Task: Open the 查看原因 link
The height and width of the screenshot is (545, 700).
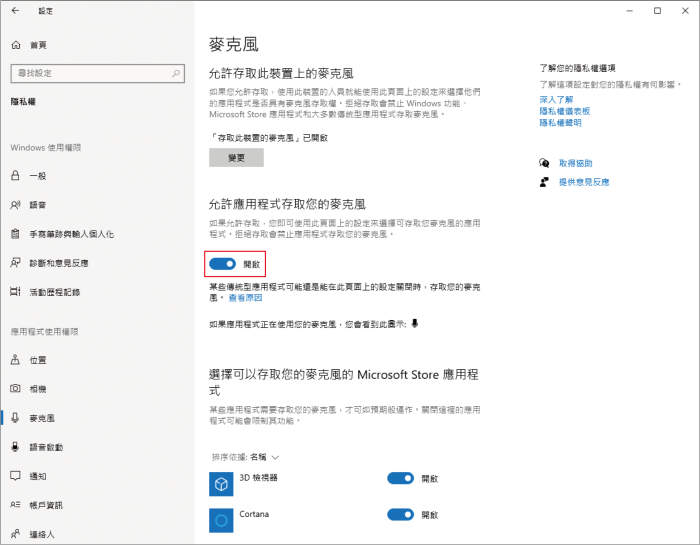Action: (x=245, y=298)
